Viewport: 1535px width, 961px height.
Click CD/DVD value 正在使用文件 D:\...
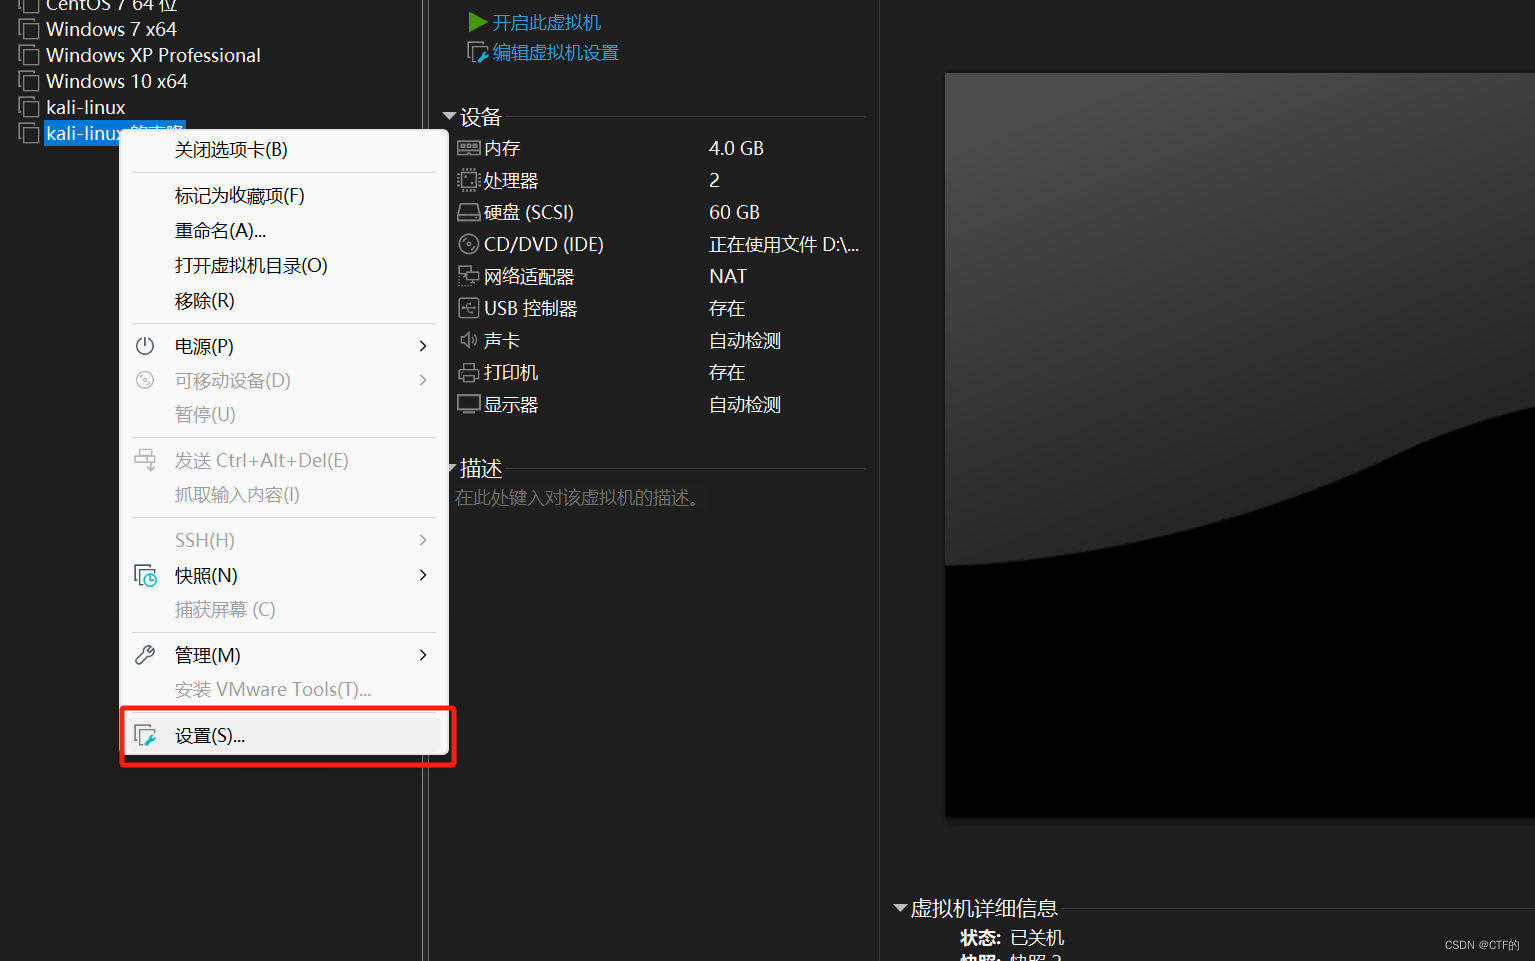[784, 244]
